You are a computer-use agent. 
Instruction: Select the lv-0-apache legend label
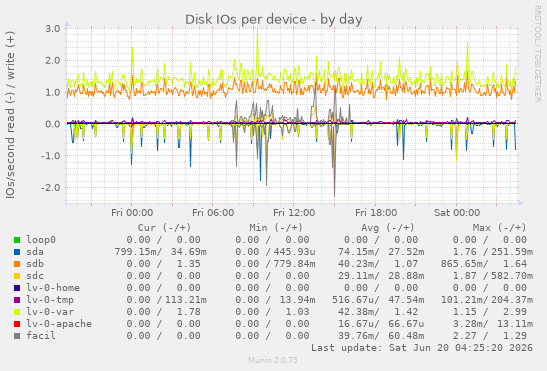[59, 324]
